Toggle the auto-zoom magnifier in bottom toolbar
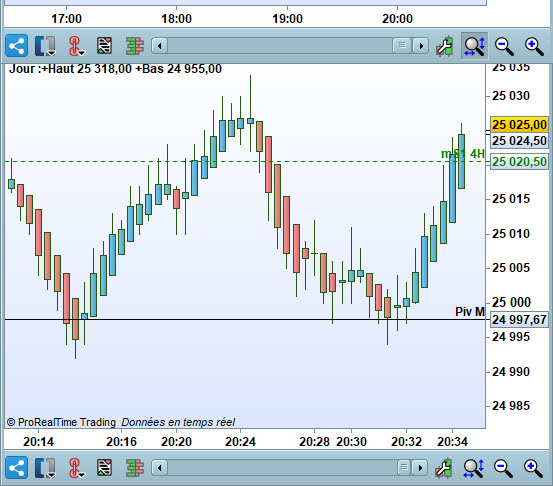The height and width of the screenshot is (486, 553). point(474,468)
